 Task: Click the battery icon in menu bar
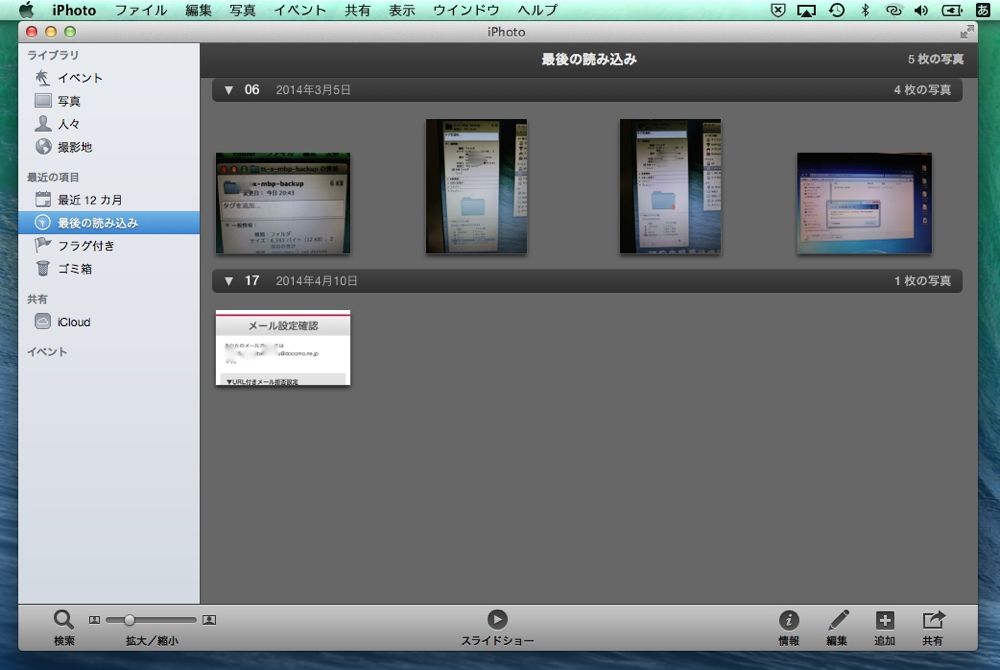pyautogui.click(x=952, y=10)
